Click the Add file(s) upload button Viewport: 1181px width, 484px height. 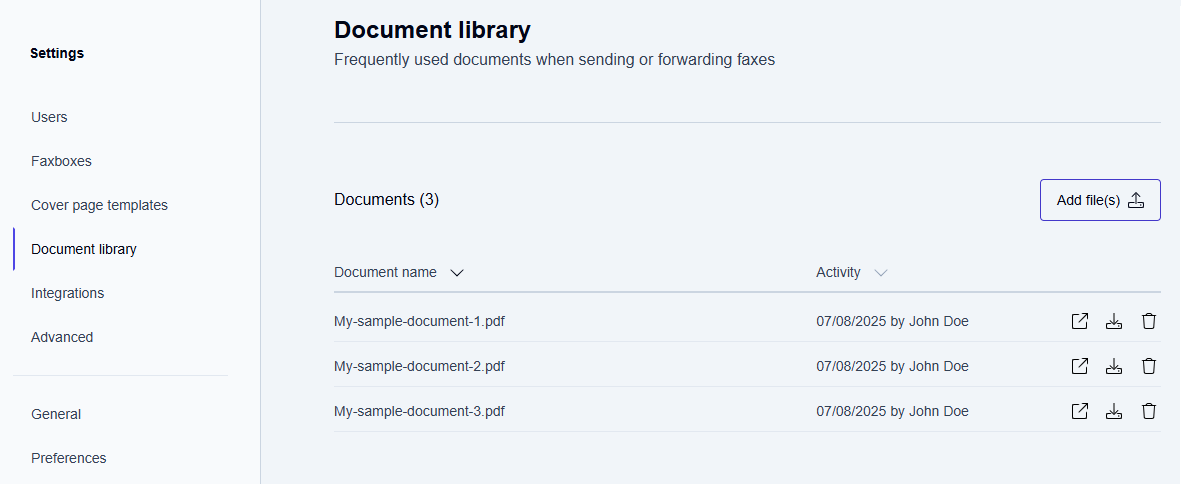click(1100, 200)
